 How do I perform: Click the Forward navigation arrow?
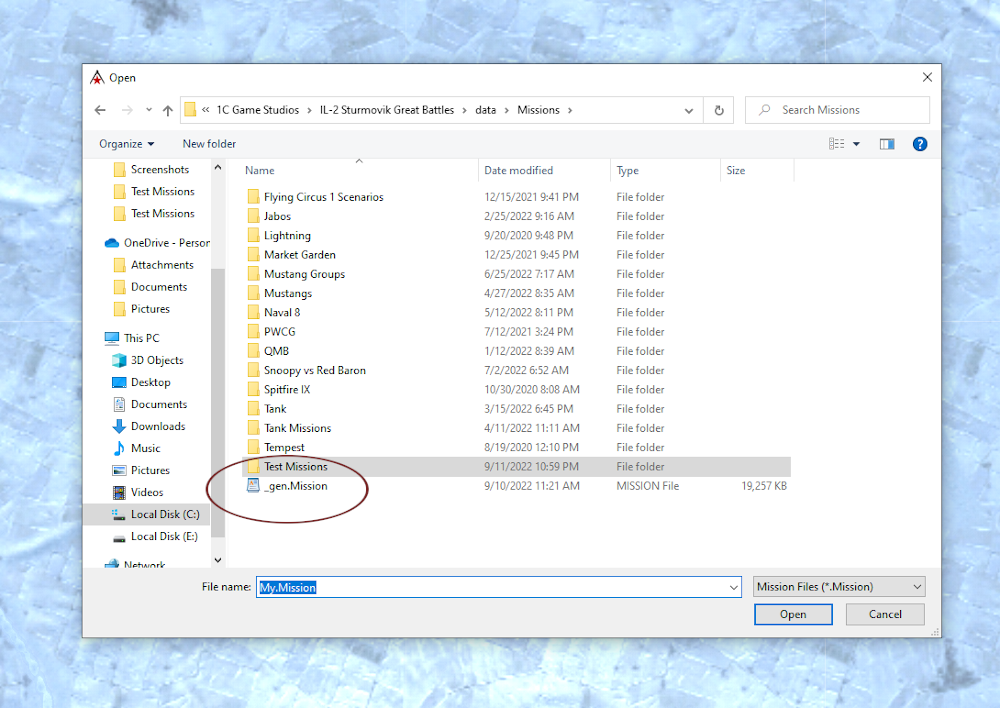[x=127, y=110]
